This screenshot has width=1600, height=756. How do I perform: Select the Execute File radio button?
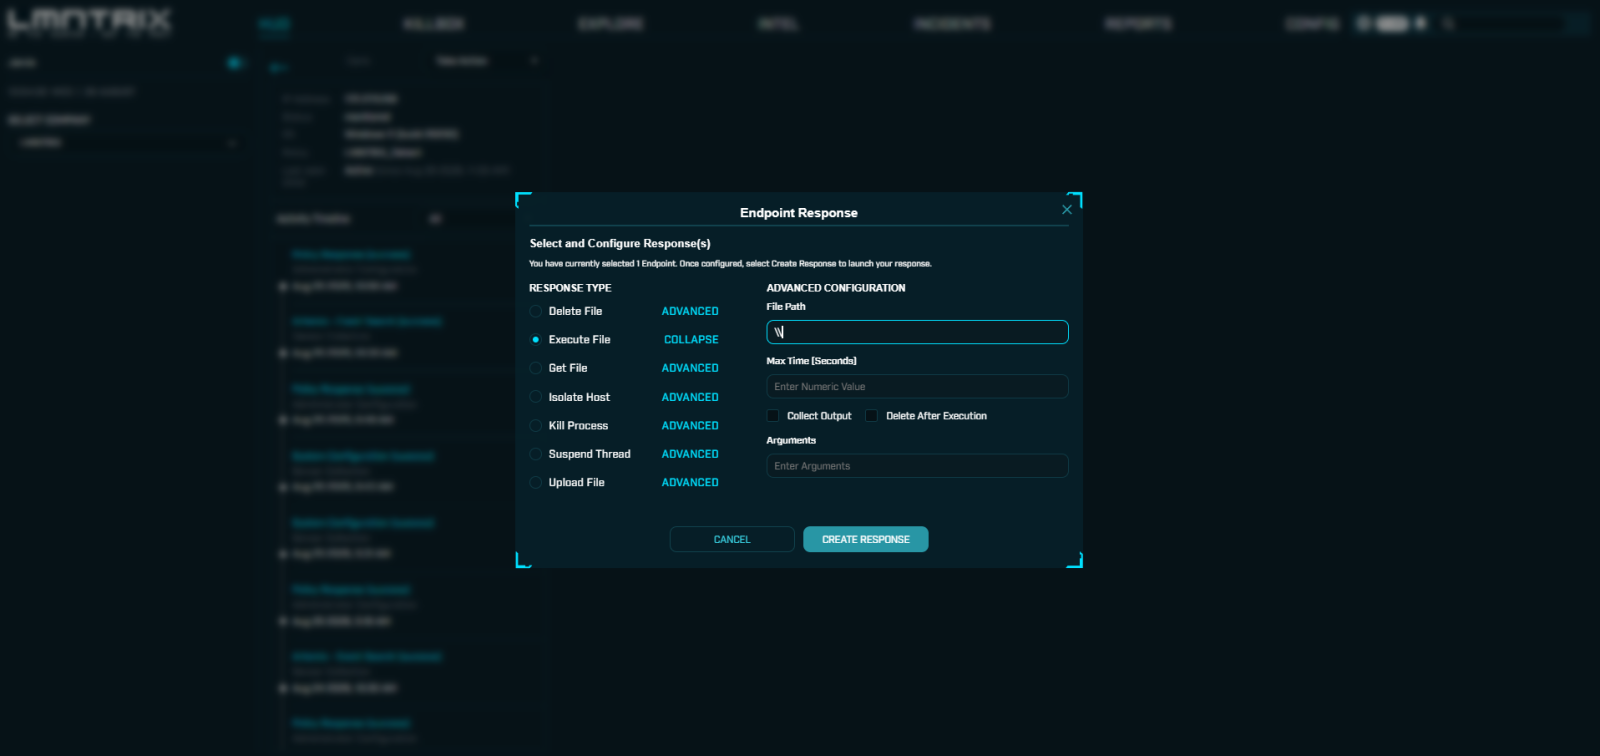536,340
